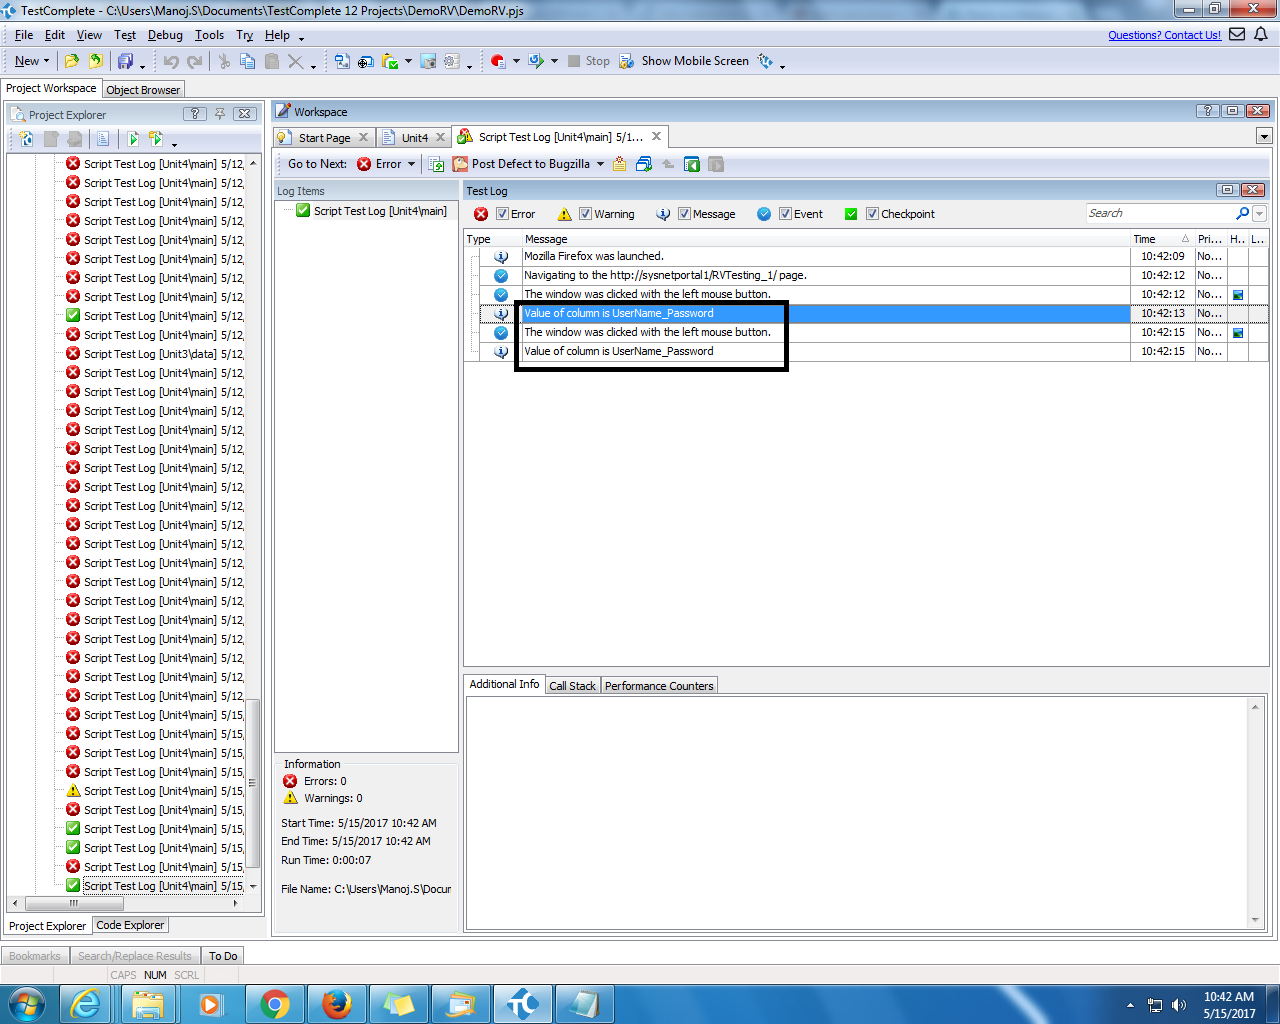Switch to the Code Explorer tab
The image size is (1280, 1024).
click(x=130, y=925)
